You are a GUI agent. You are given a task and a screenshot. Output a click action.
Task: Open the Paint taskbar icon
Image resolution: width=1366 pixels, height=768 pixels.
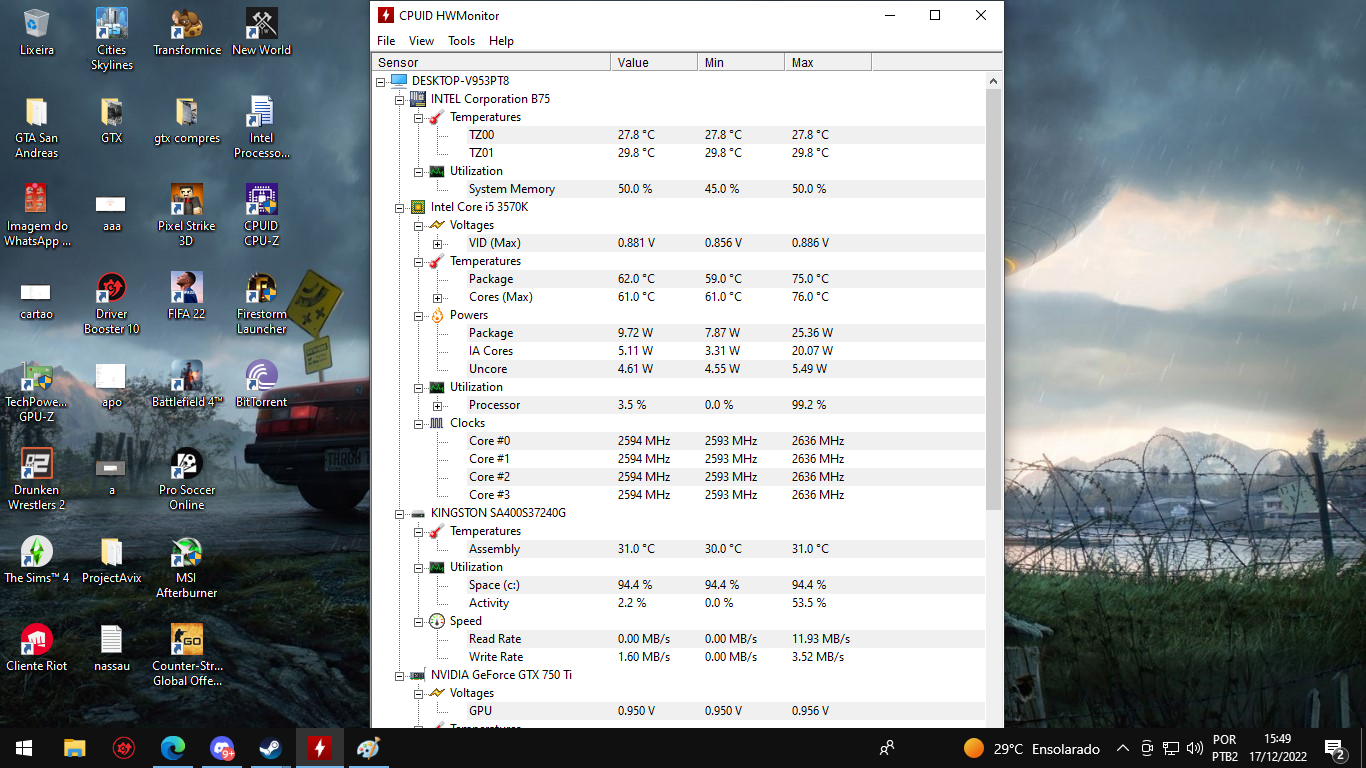368,747
